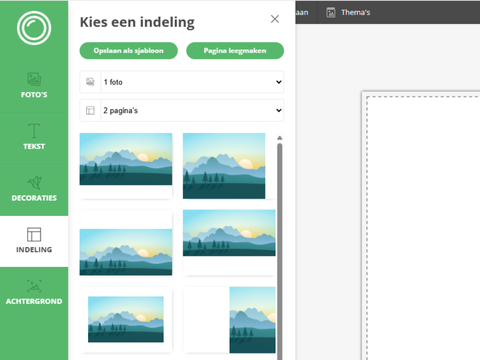The image size is (480, 360).
Task: Click the blank page canvas
Action: click(421, 226)
